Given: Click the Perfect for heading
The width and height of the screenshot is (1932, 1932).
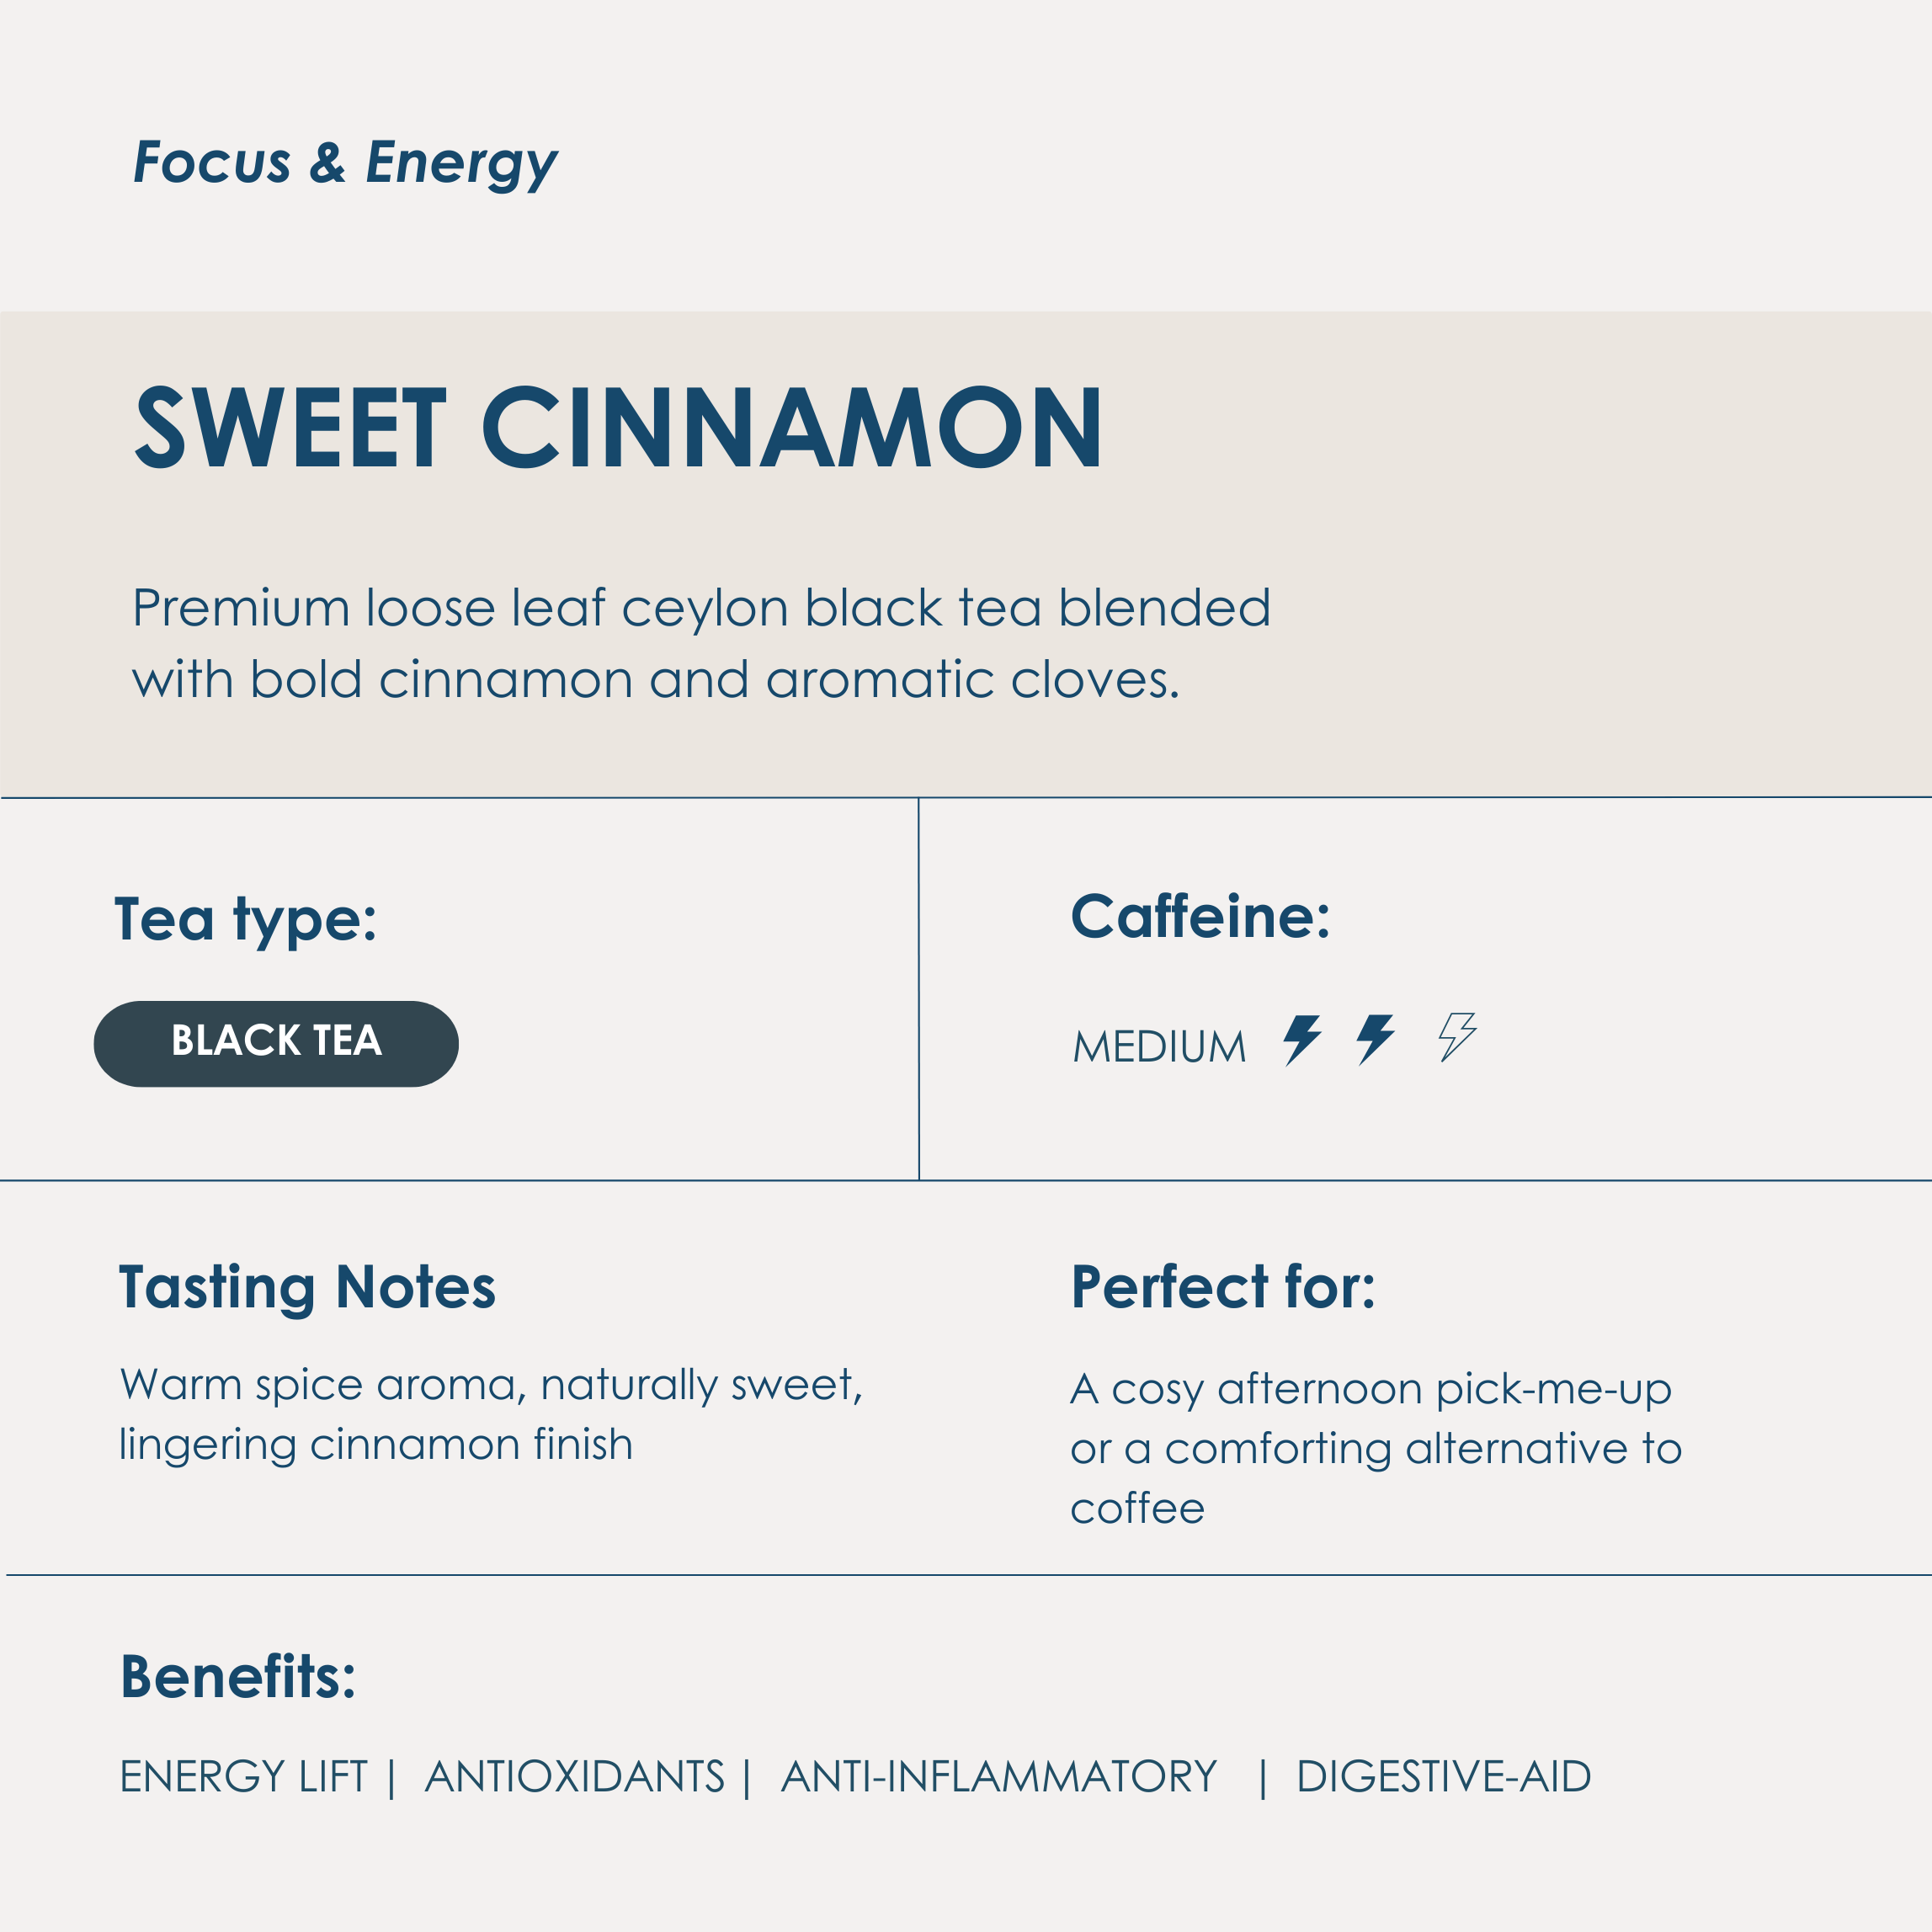Looking at the screenshot, I should (1222, 1287).
